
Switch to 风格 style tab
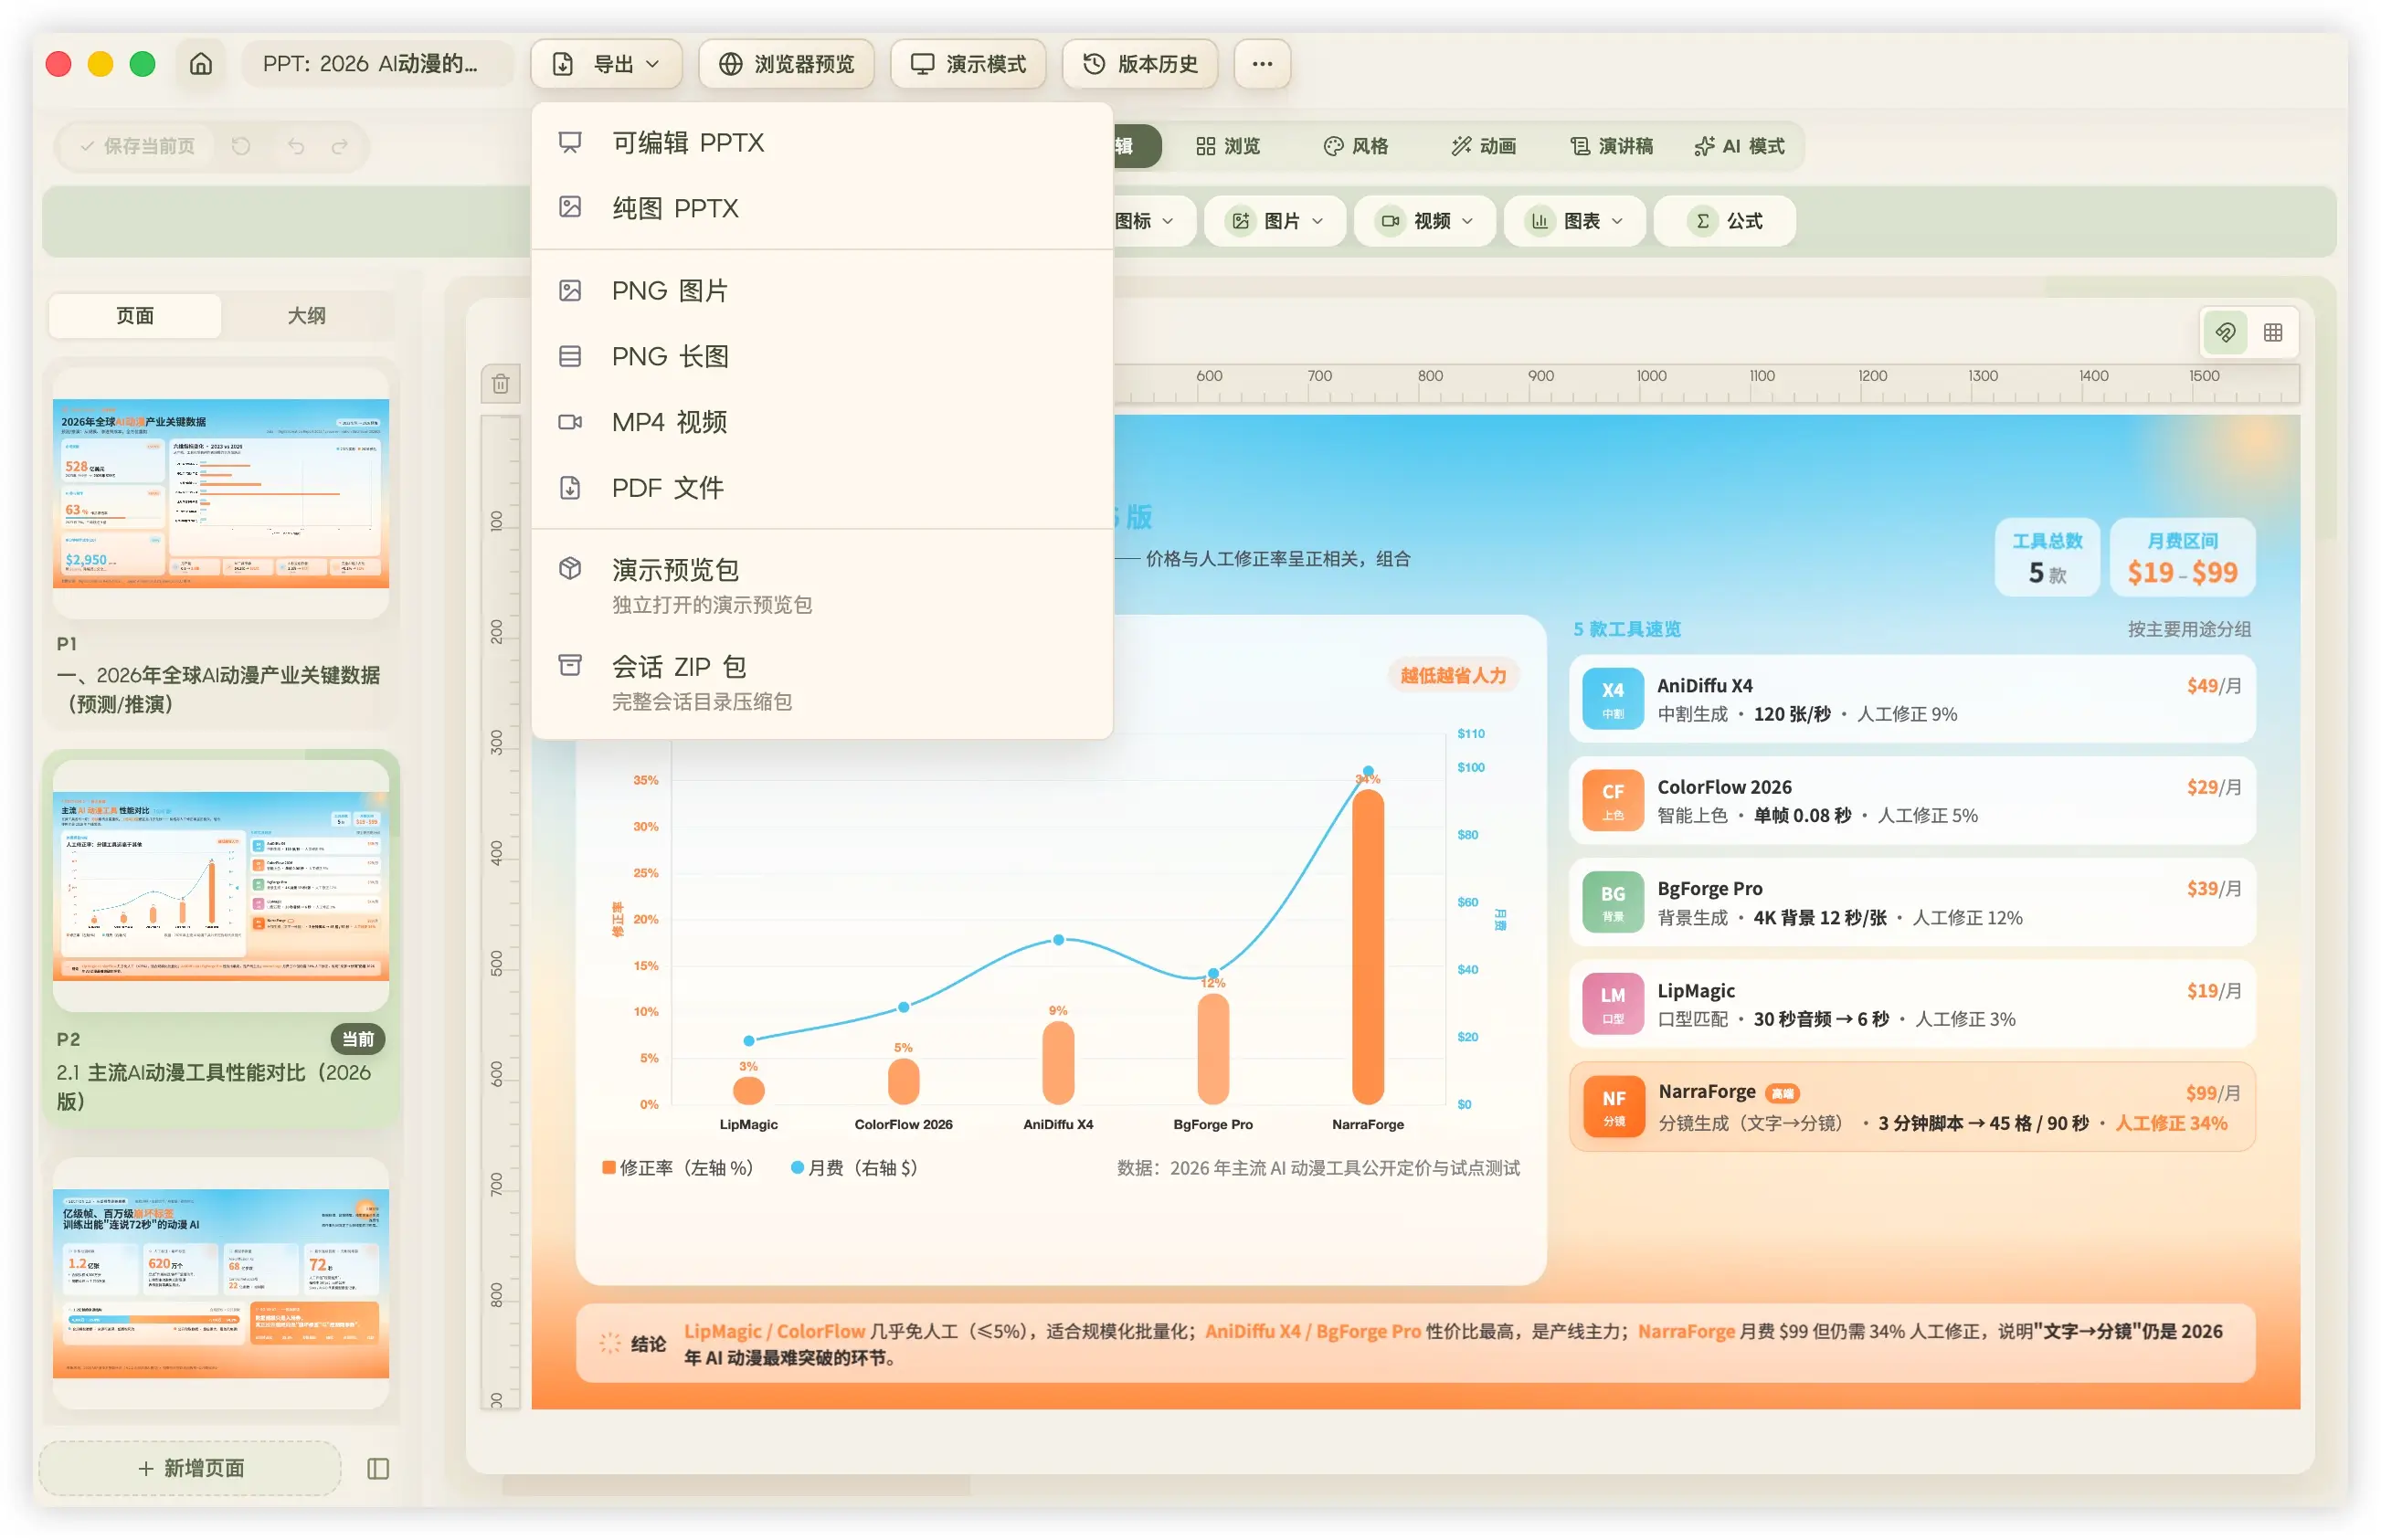point(1356,146)
